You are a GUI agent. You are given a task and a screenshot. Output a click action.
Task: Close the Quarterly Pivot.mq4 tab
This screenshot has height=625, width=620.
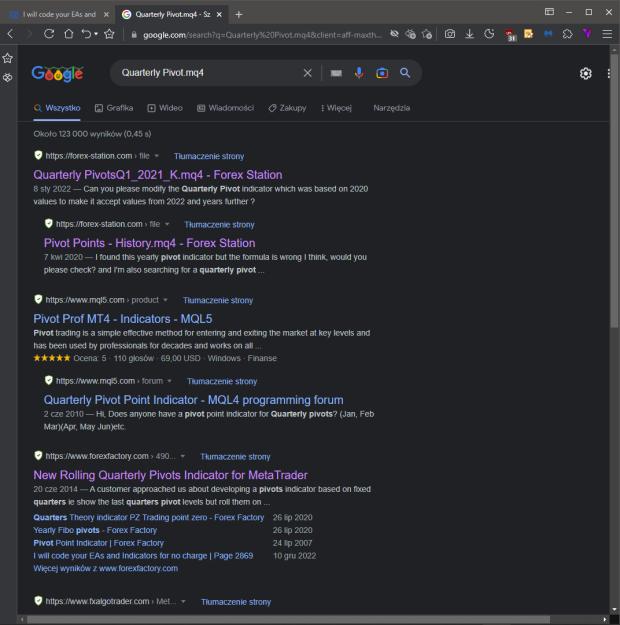[219, 15]
